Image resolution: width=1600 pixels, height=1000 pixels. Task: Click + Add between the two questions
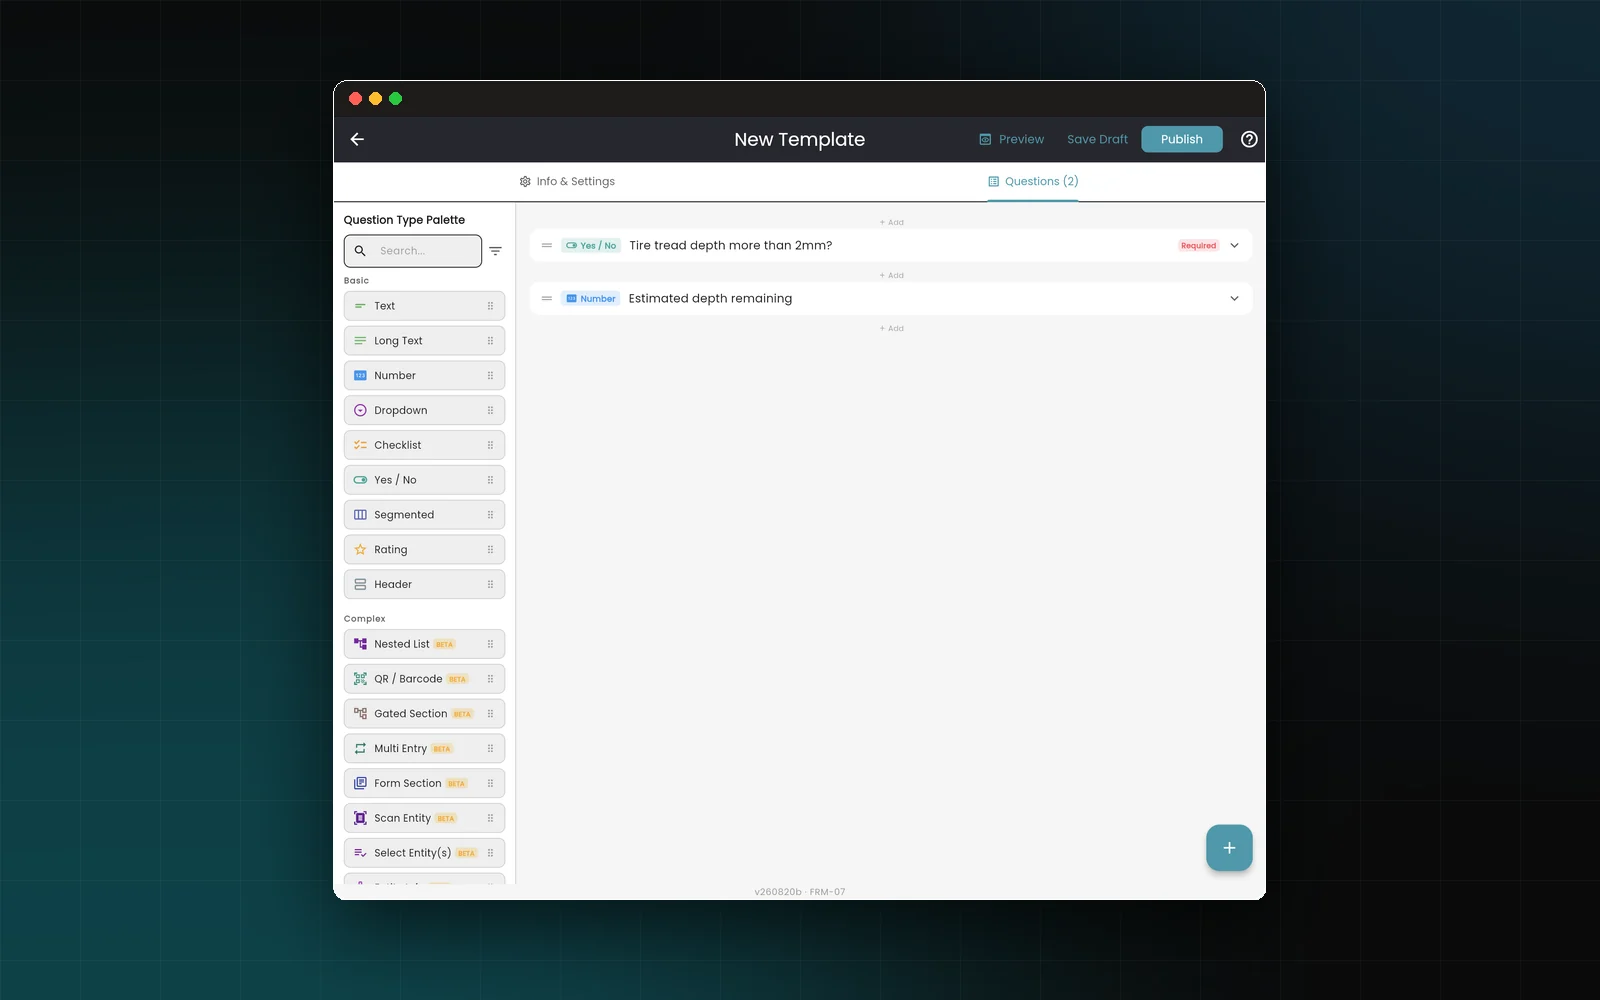891,275
